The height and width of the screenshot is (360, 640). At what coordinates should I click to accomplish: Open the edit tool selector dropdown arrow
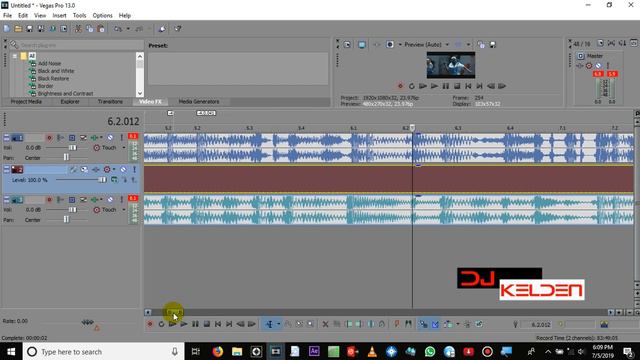pos(278,324)
